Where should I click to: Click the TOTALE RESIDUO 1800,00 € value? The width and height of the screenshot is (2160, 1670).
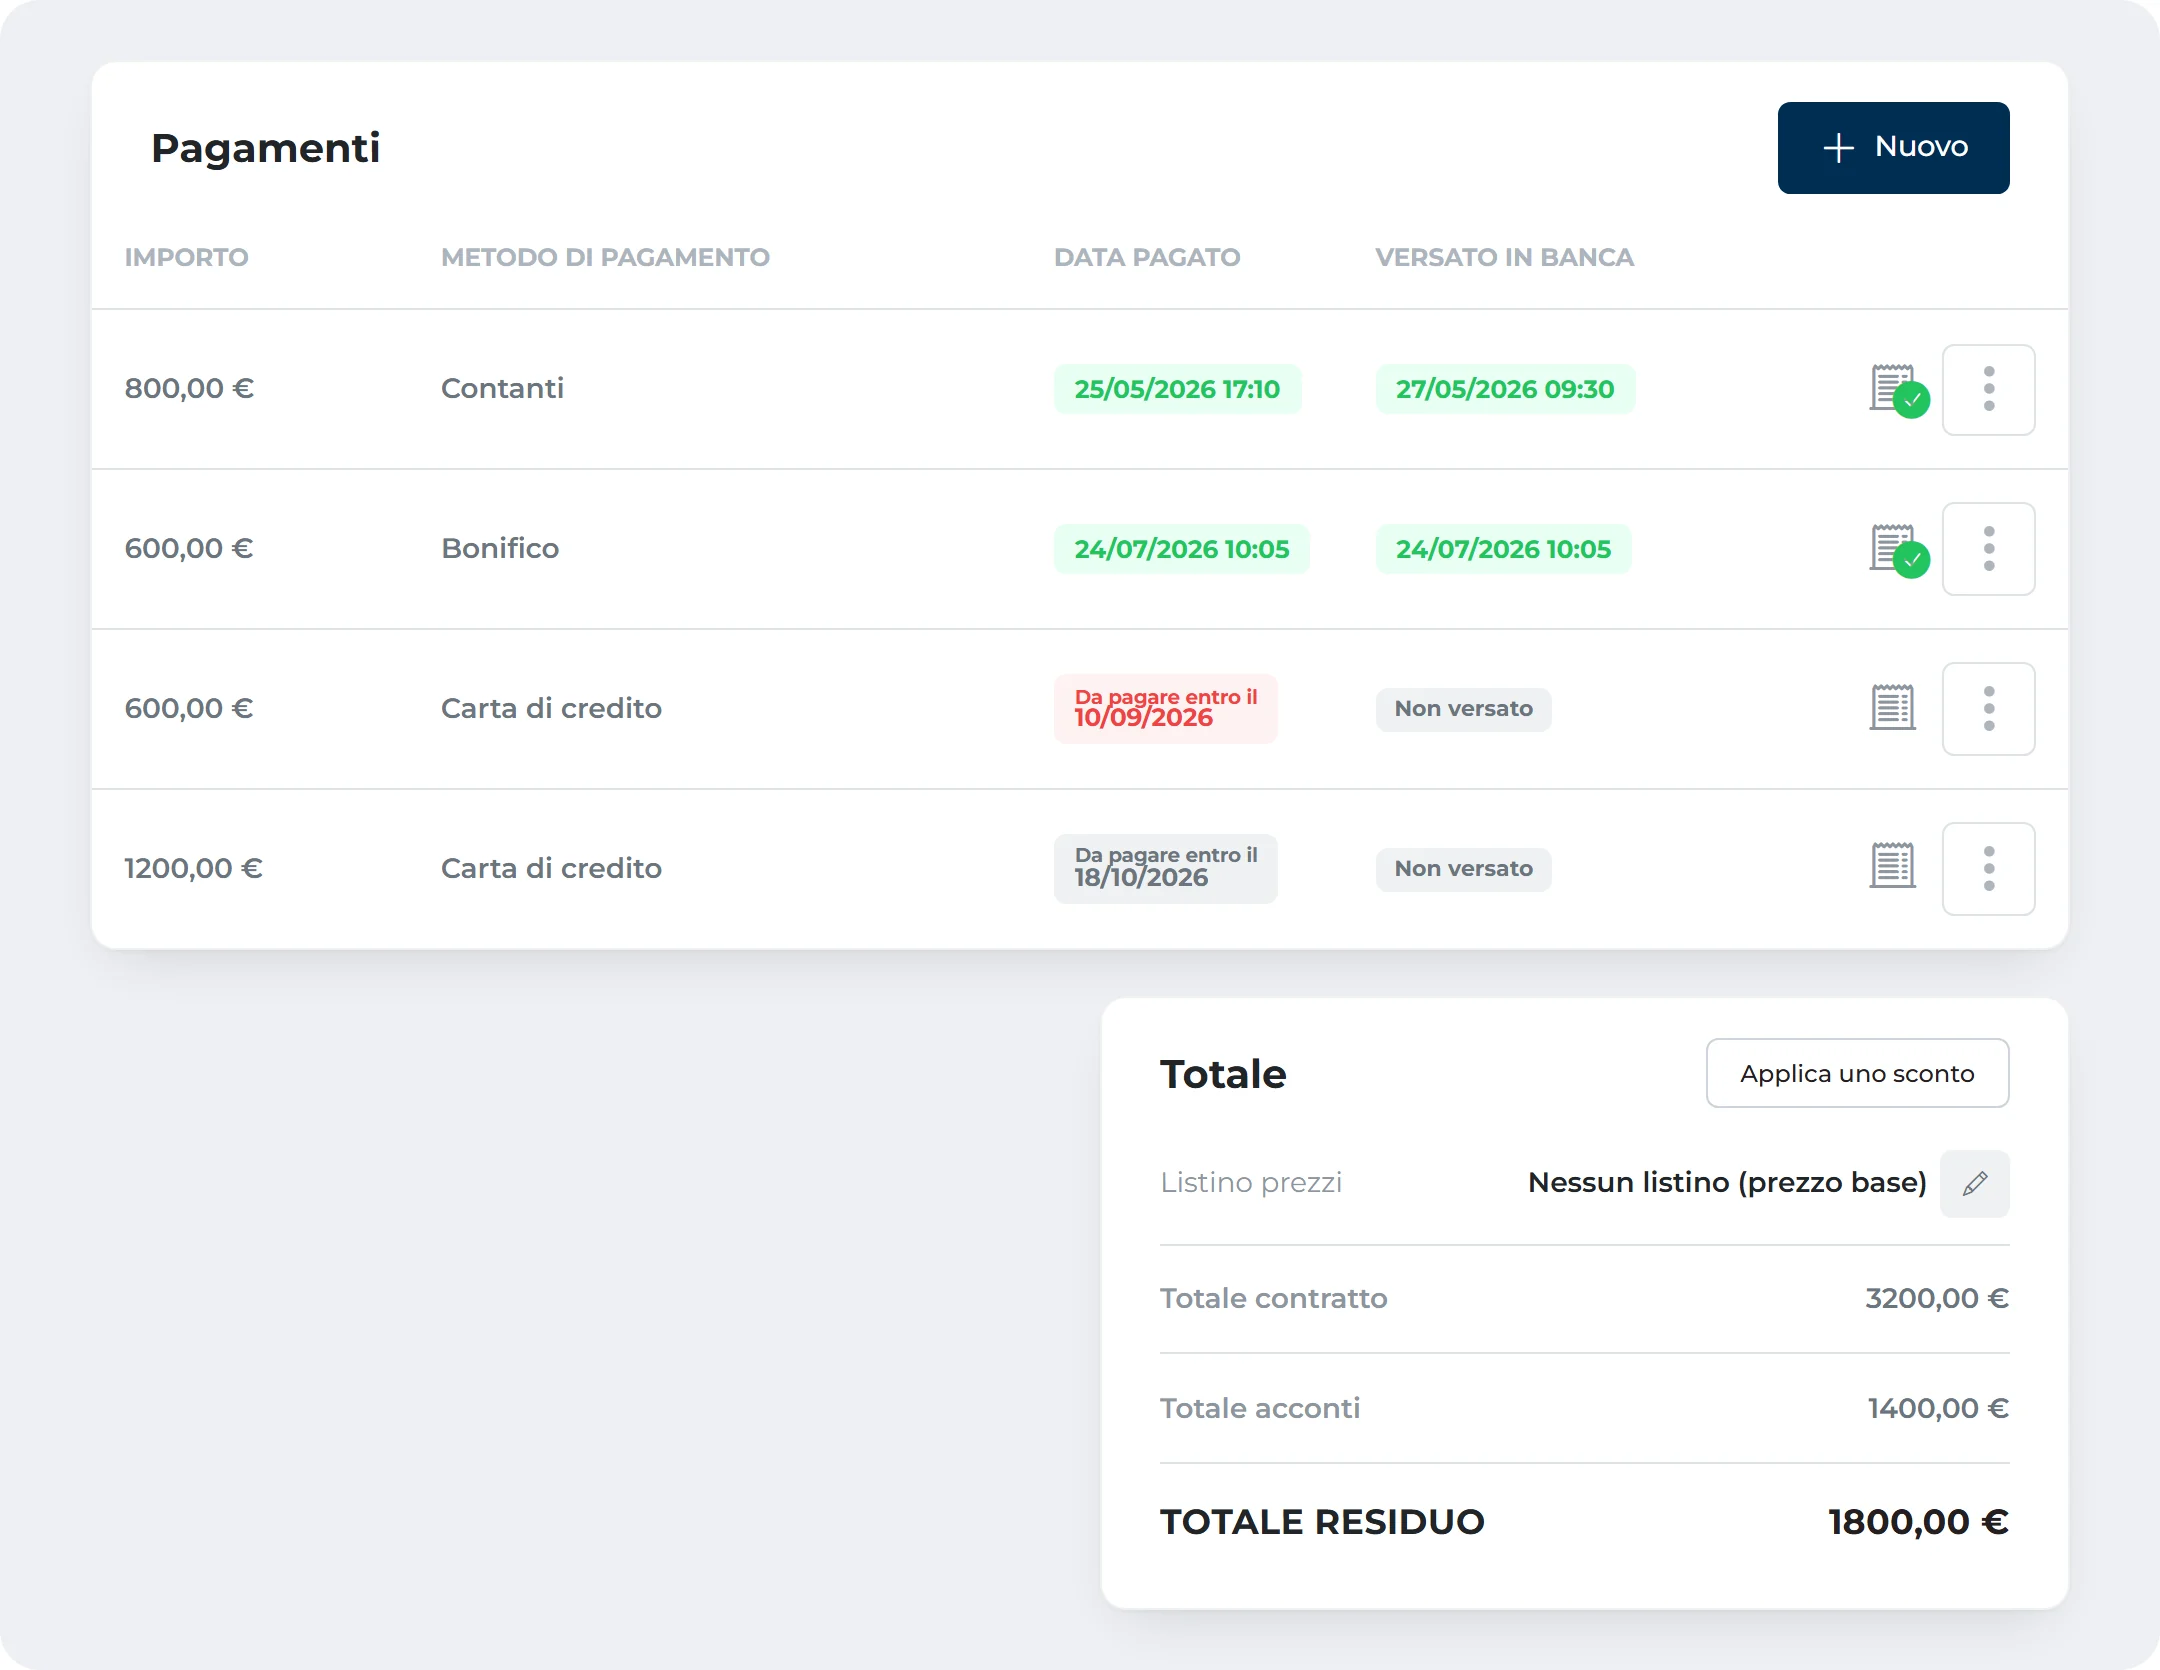pos(1919,1522)
